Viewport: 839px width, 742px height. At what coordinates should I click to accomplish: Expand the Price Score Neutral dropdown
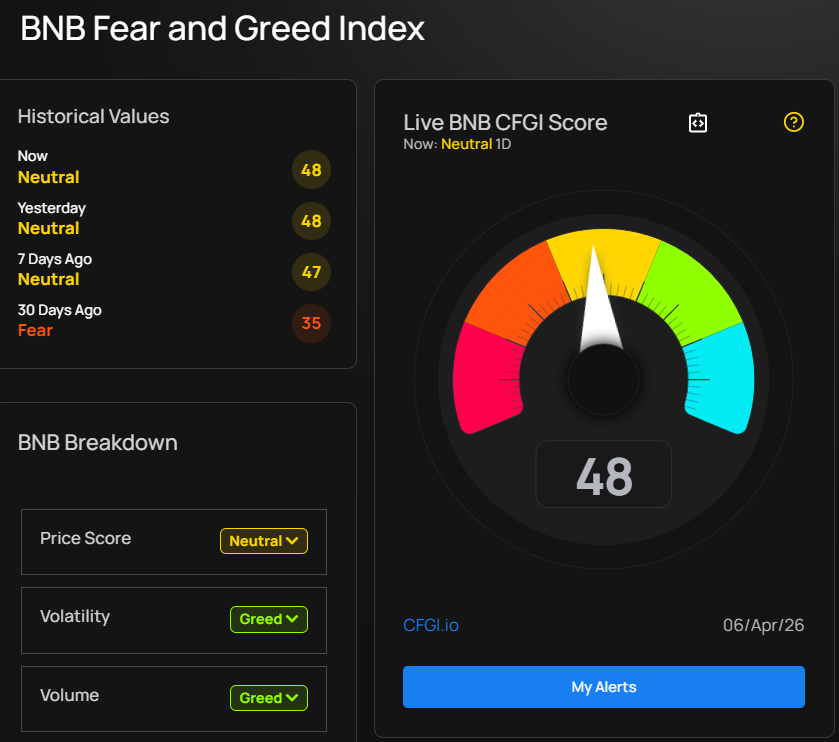coord(264,541)
